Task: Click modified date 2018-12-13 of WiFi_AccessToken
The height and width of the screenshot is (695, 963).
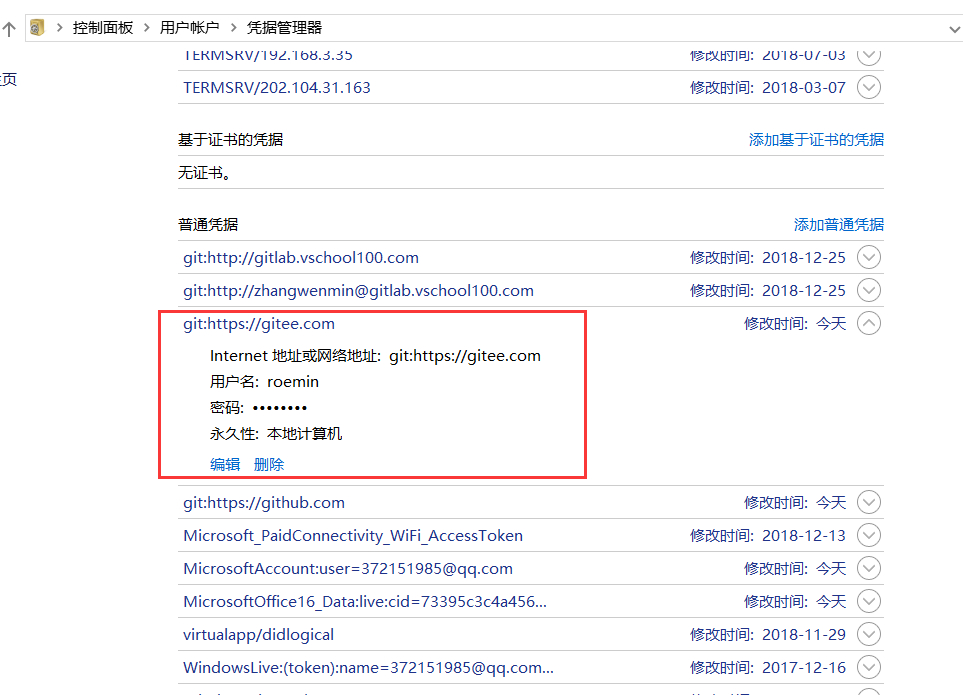Action: 803,536
